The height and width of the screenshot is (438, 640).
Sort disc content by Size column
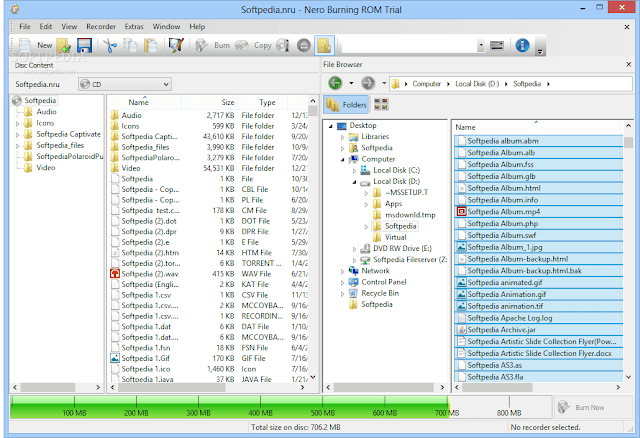(209, 102)
